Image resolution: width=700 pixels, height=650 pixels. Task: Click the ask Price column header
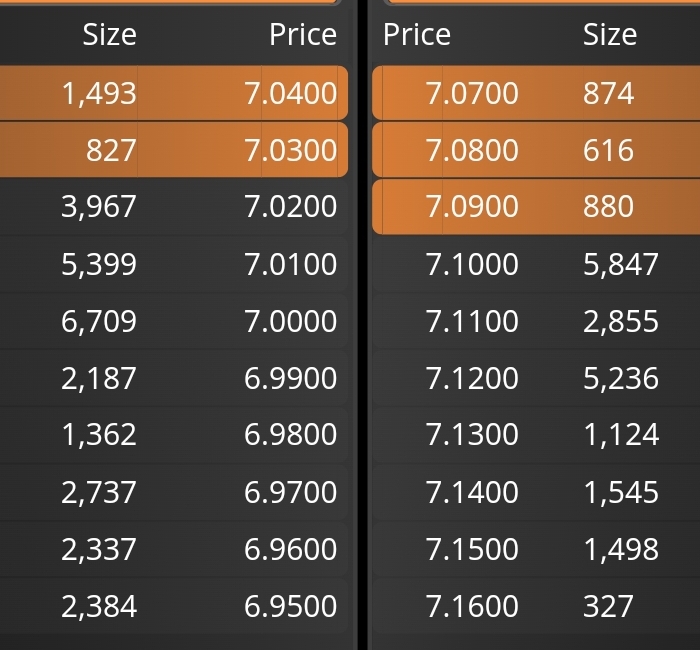click(x=417, y=34)
